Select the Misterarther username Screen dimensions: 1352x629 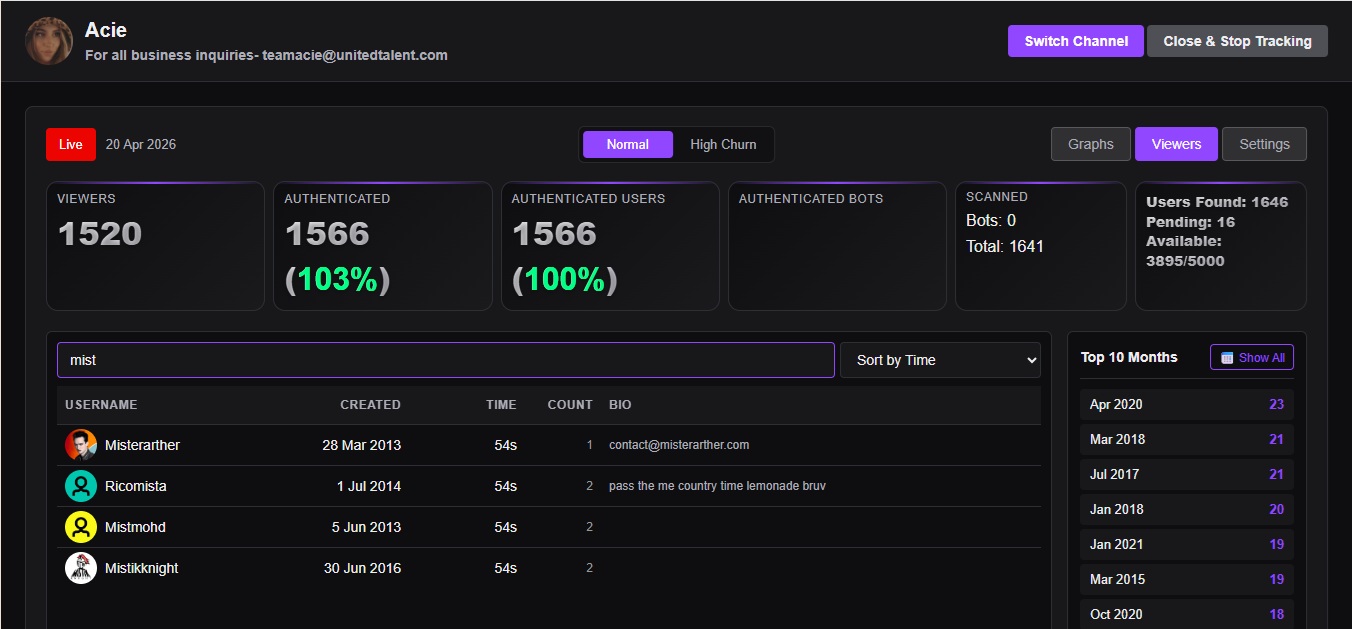click(142, 445)
